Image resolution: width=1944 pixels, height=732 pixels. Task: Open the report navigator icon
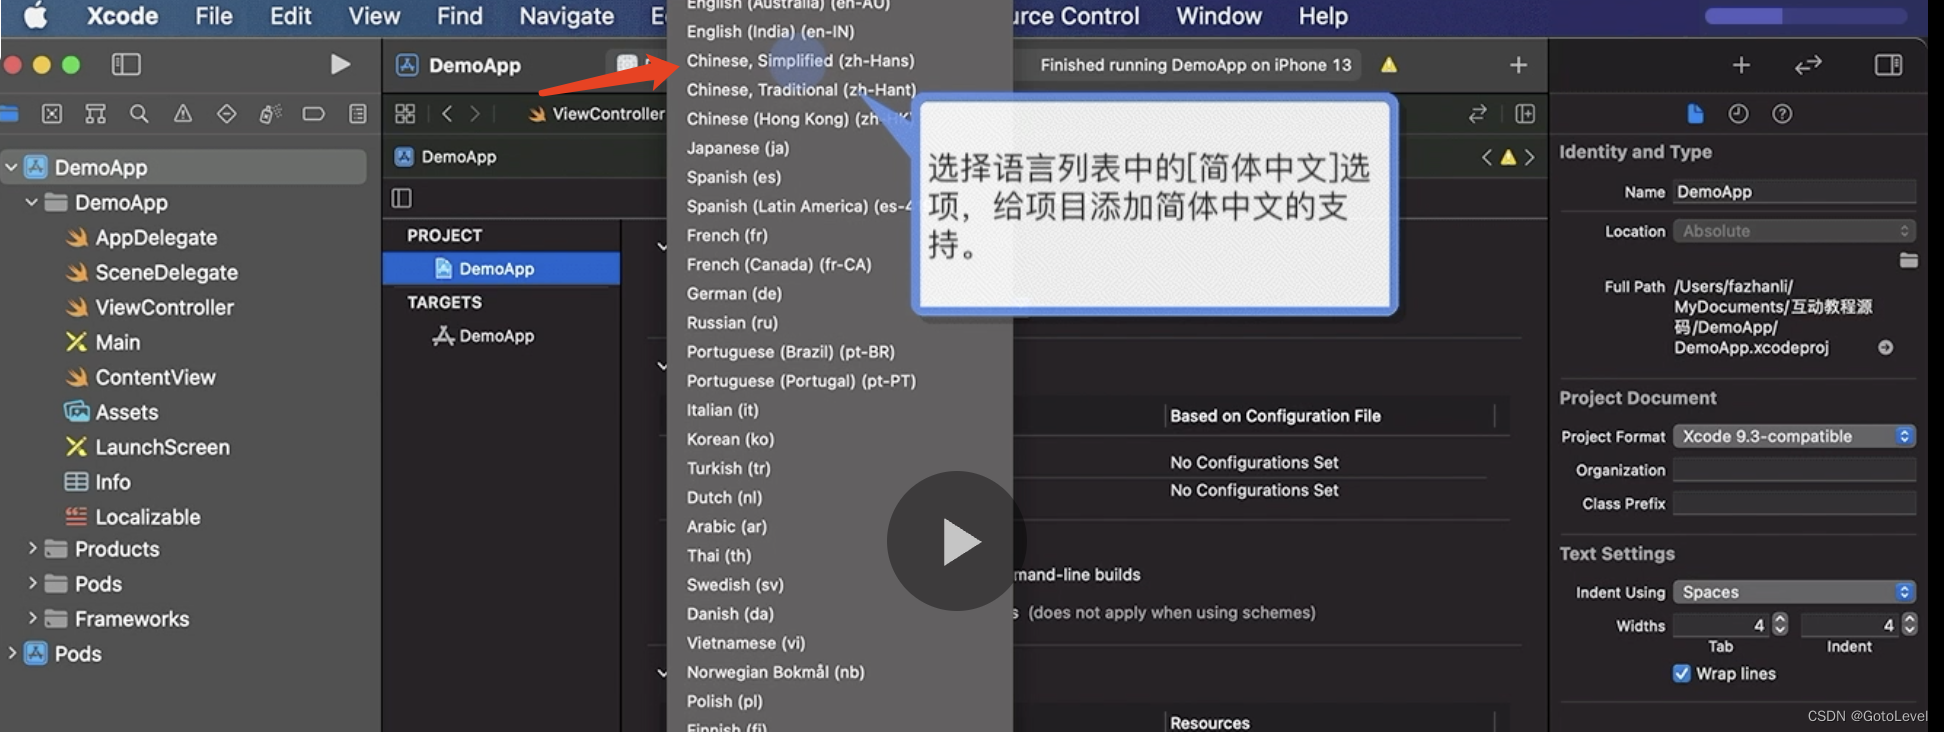click(x=358, y=114)
